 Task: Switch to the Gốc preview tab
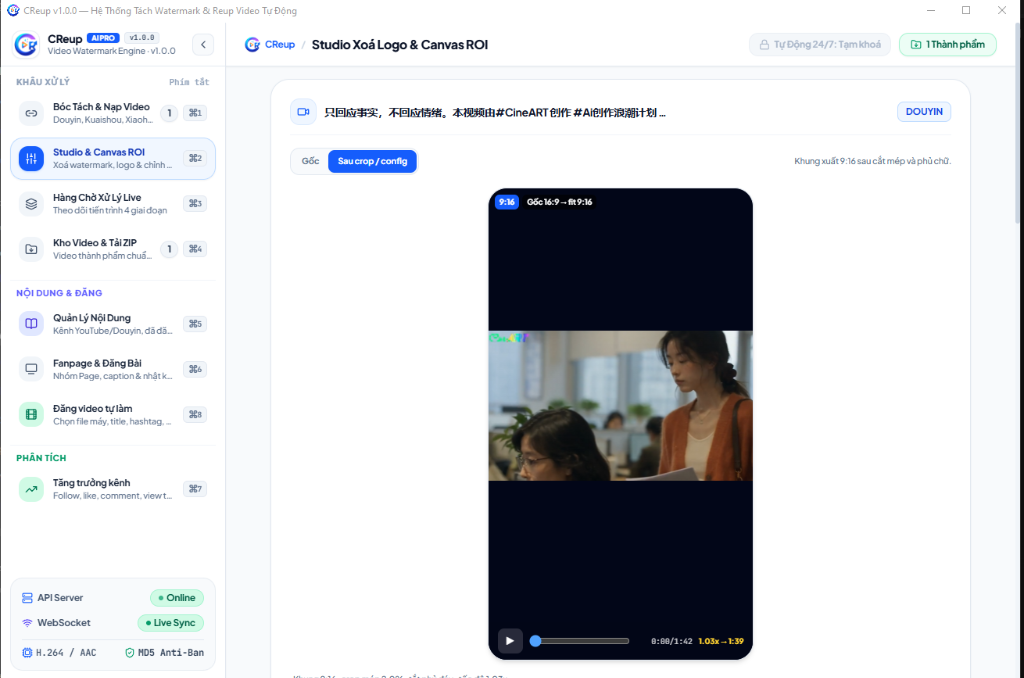click(x=310, y=161)
